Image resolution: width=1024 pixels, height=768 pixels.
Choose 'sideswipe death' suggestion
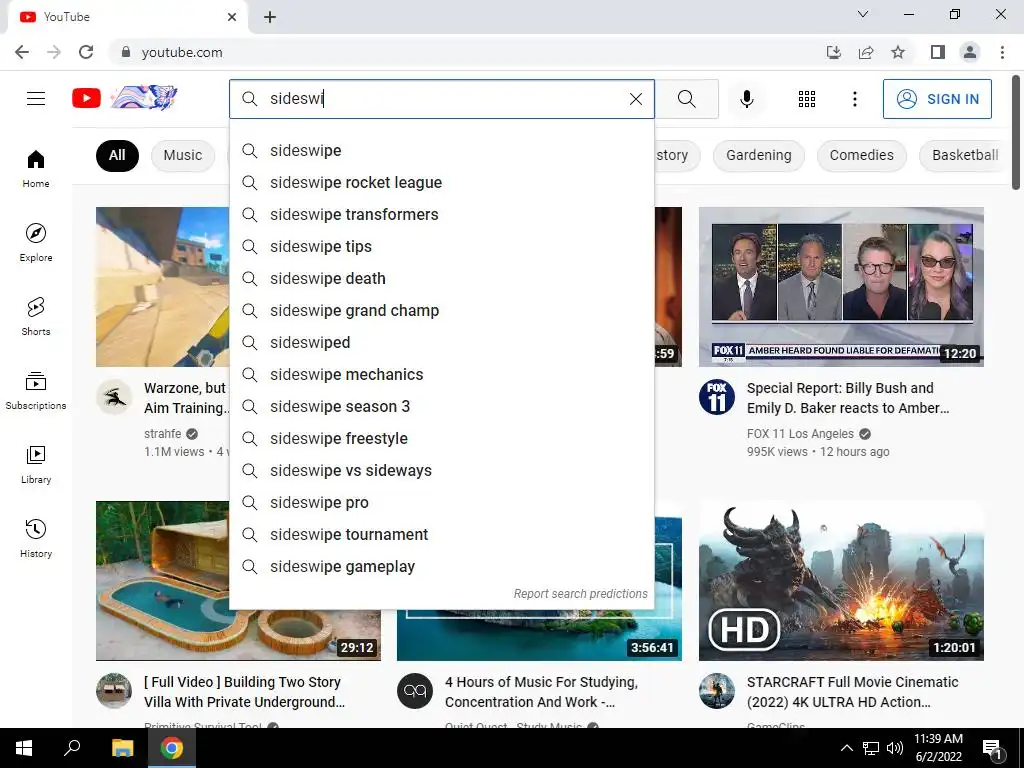[441, 278]
